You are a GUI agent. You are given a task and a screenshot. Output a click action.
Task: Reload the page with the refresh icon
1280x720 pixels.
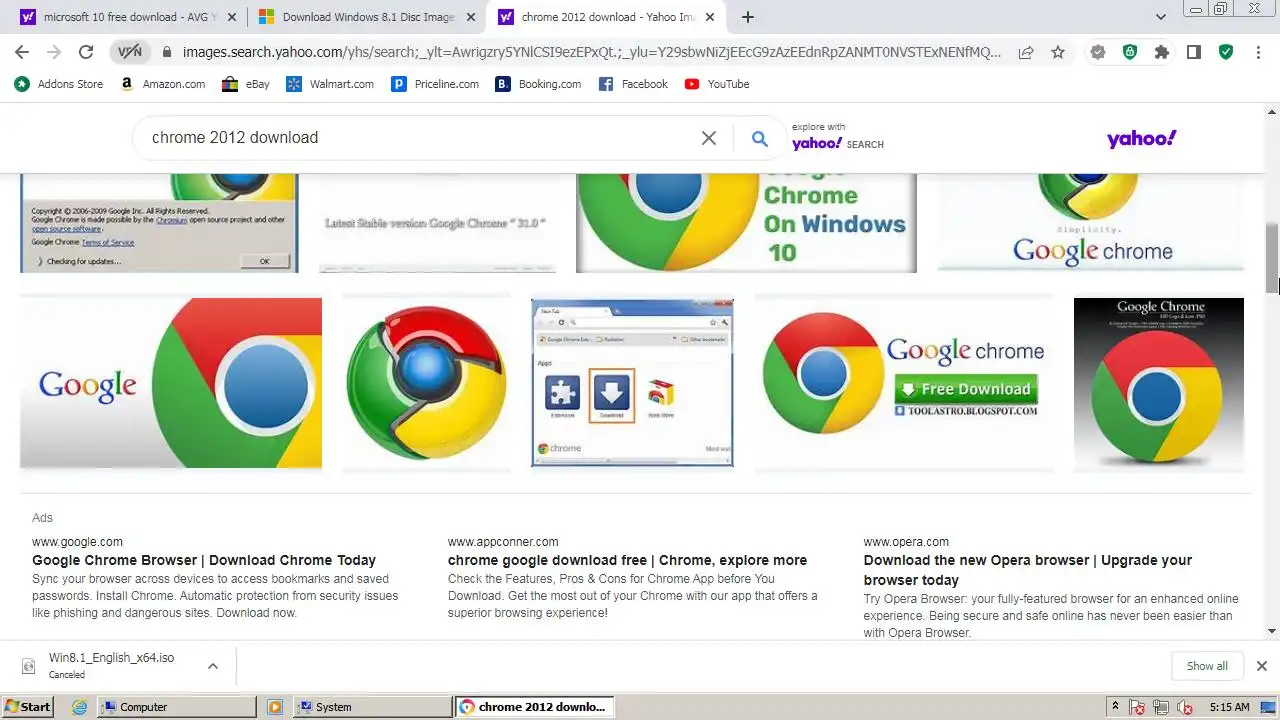point(86,52)
